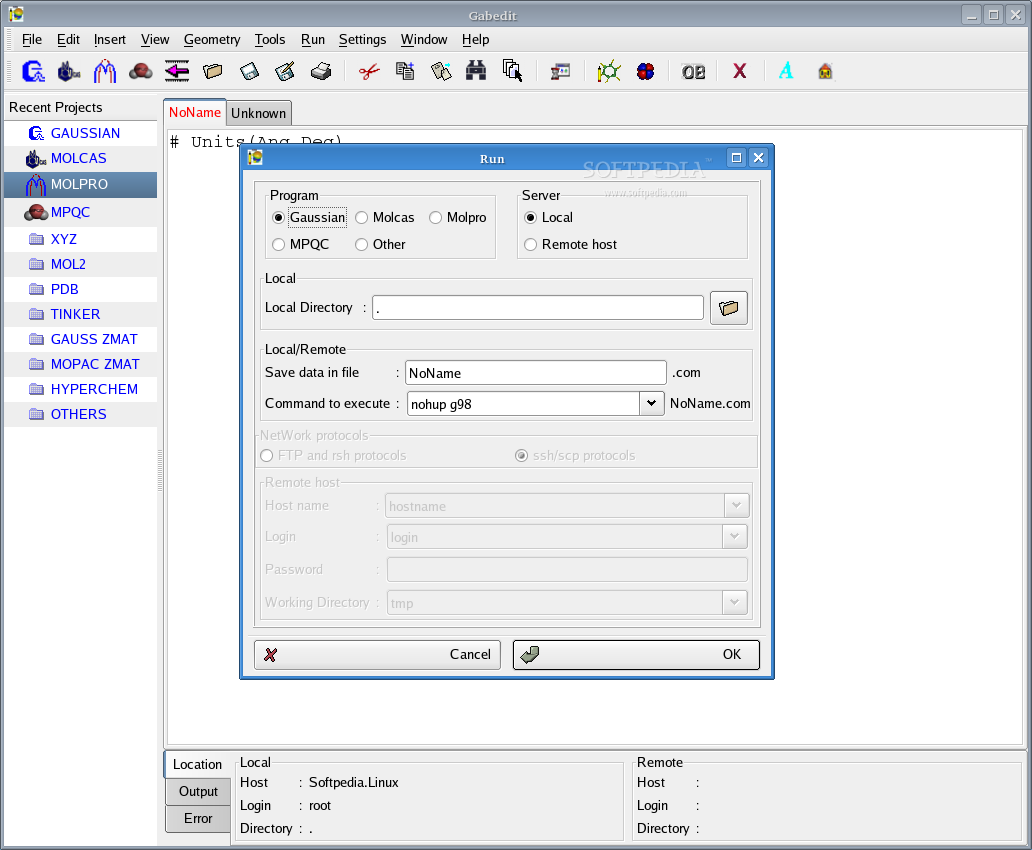This screenshot has height=850, width=1032.
Task: Click the select all toolbar icon
Action: coord(512,71)
